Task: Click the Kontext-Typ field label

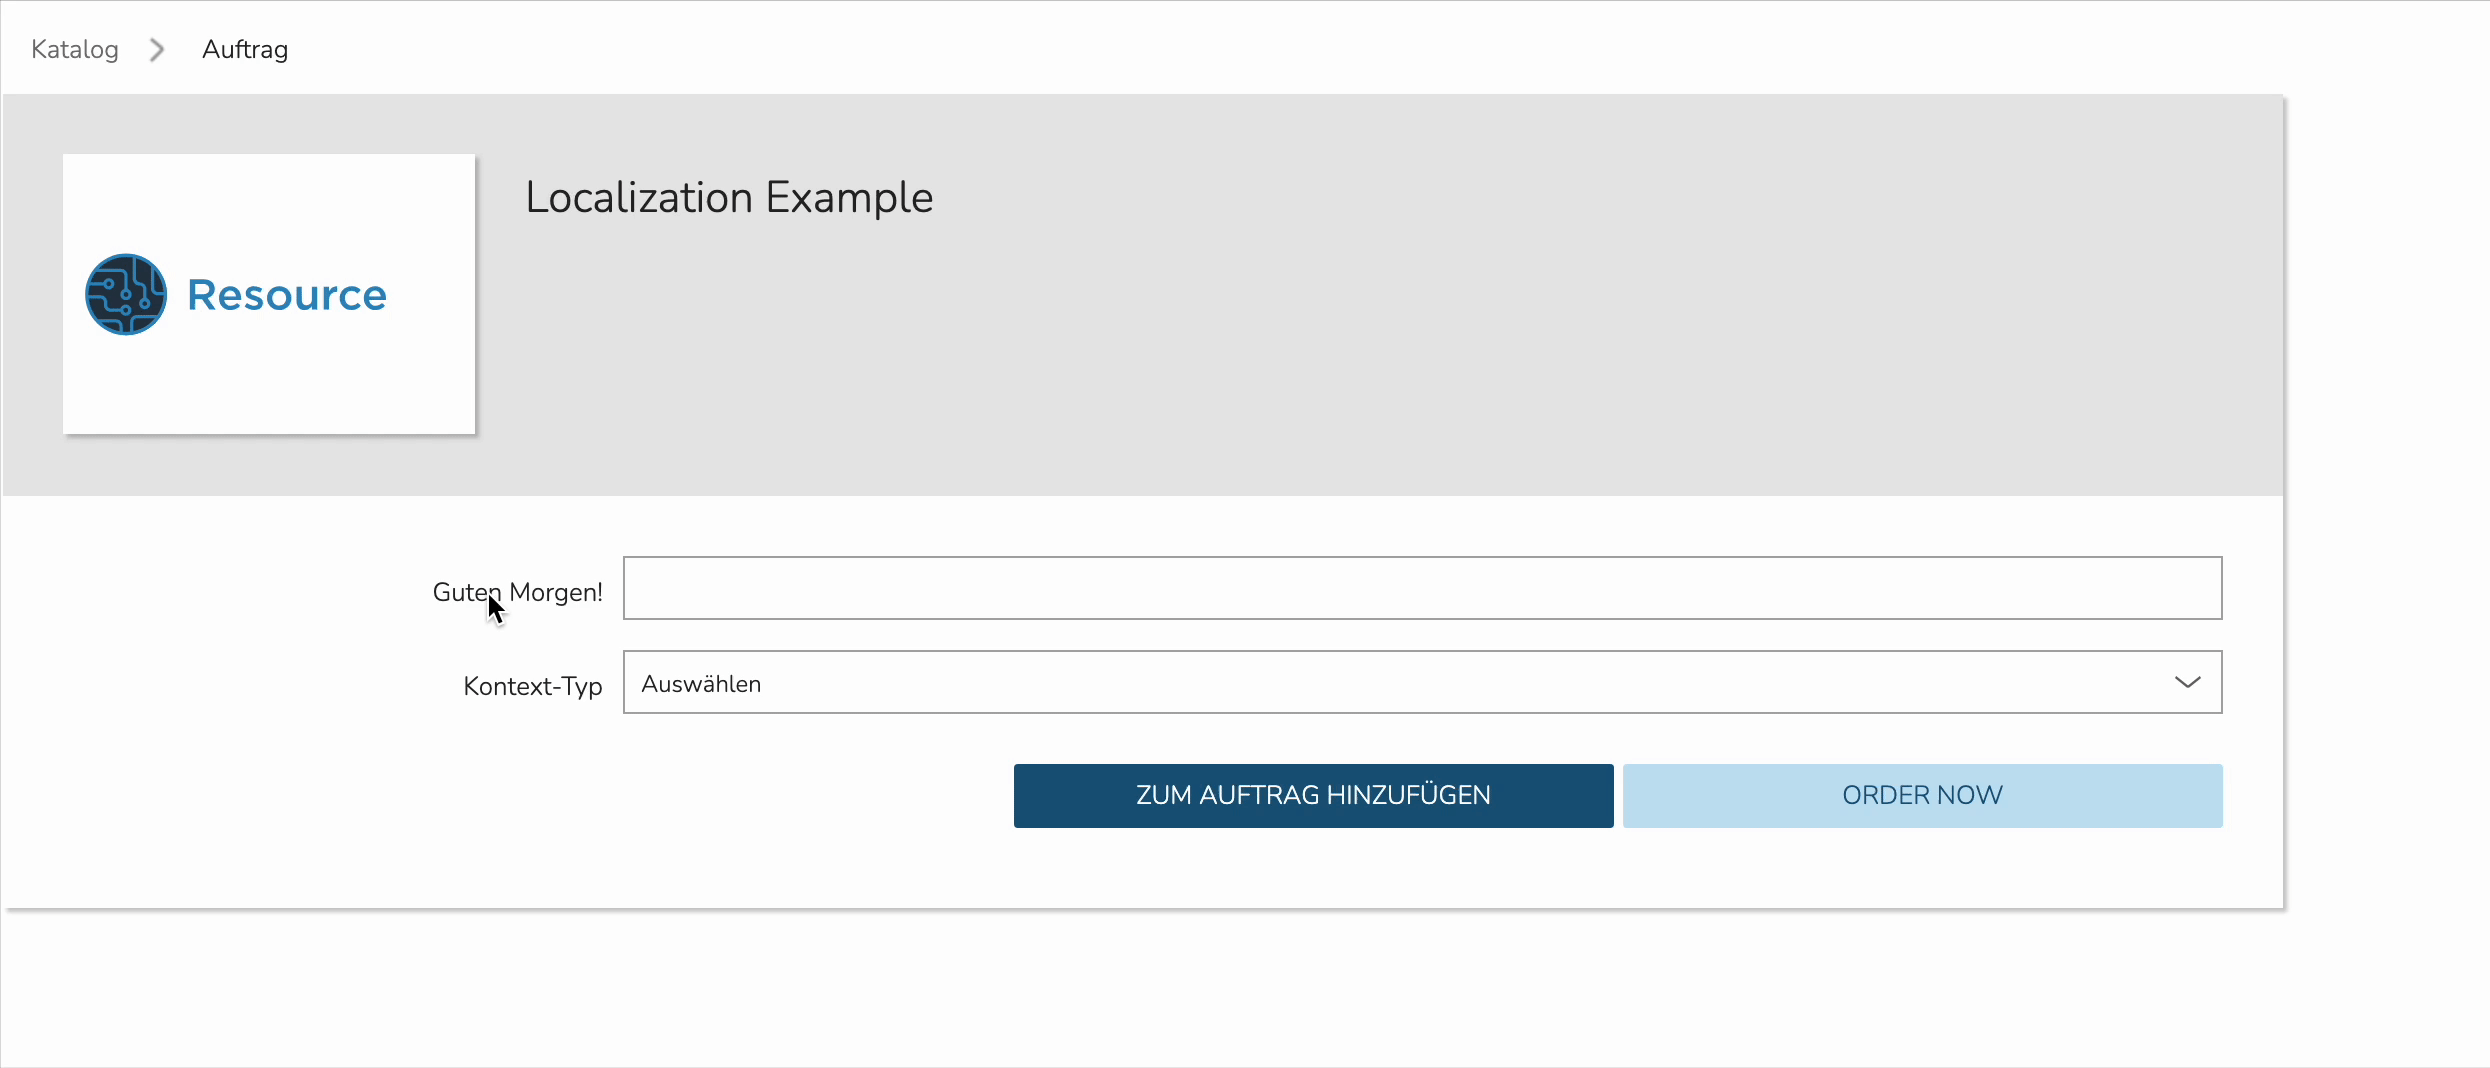Action: 532,686
